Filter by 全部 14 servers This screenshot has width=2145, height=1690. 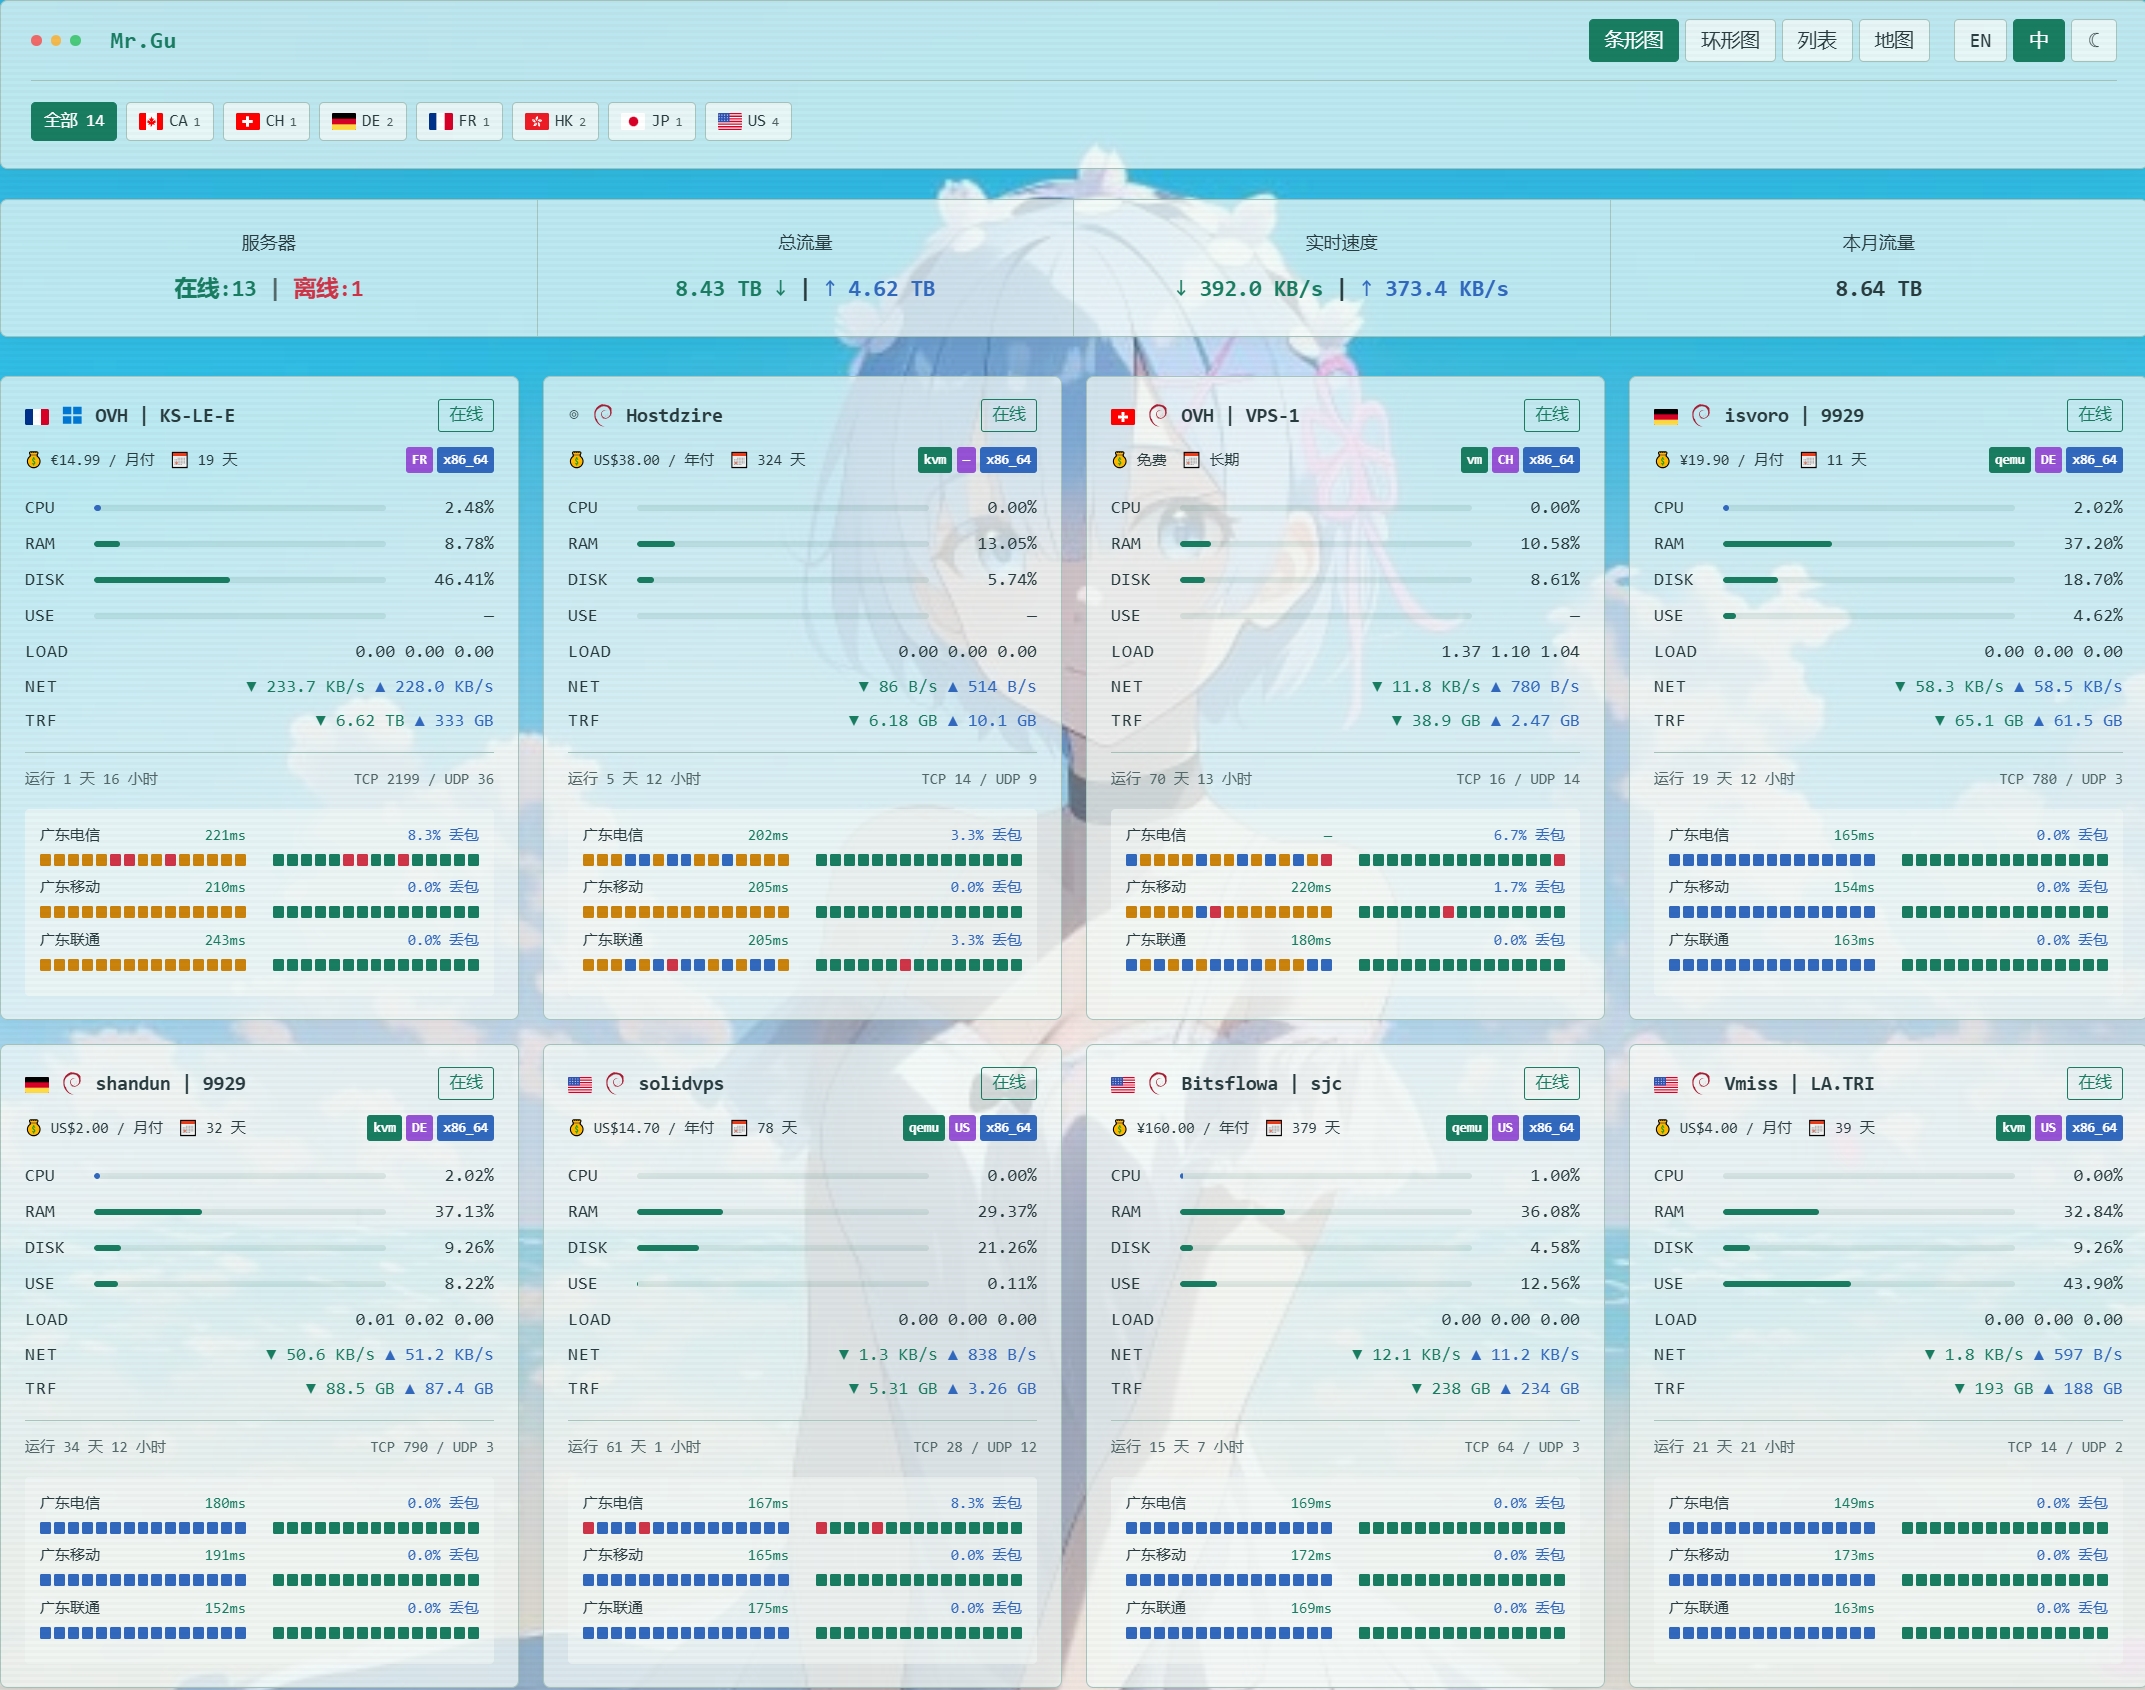[x=74, y=121]
